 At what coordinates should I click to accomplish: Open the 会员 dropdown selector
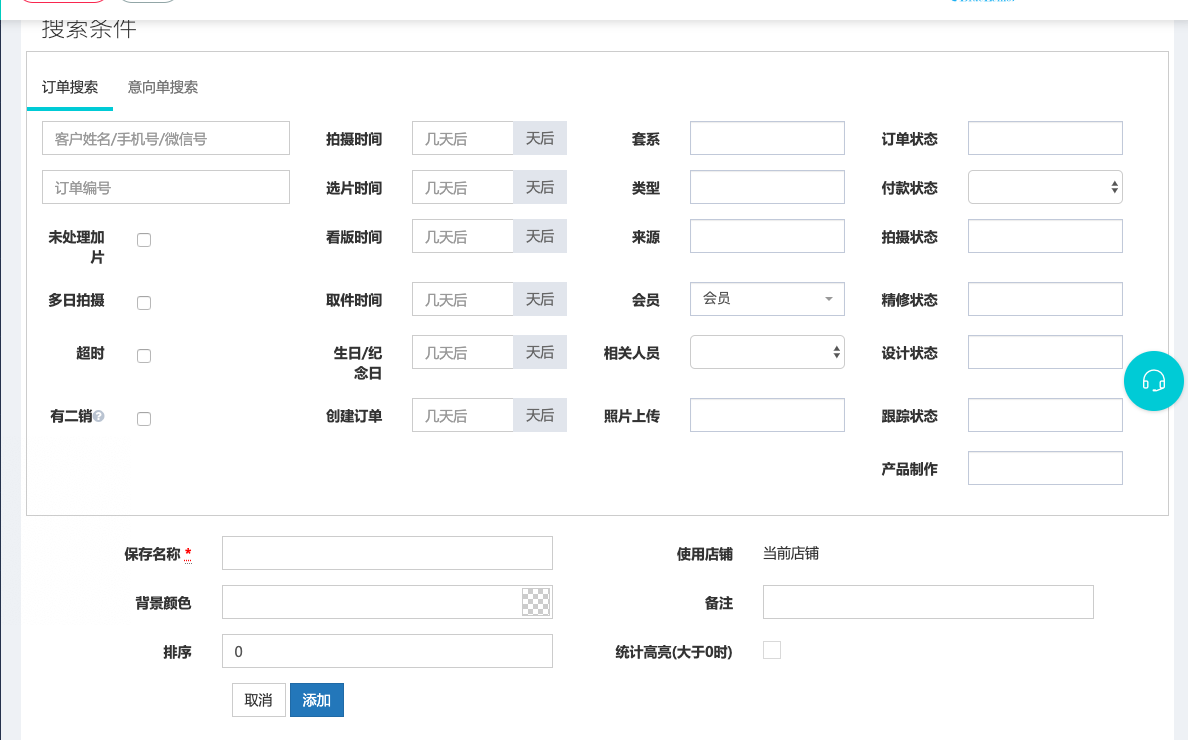(x=767, y=299)
